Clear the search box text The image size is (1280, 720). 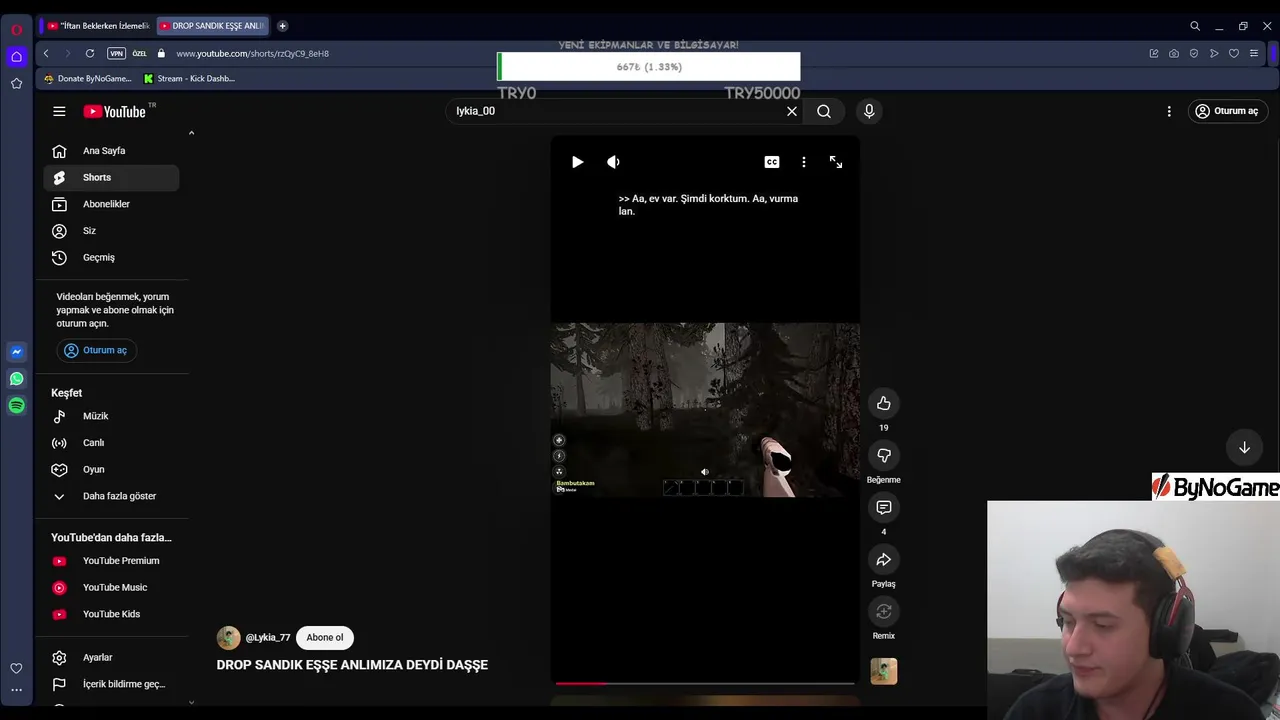tap(792, 111)
